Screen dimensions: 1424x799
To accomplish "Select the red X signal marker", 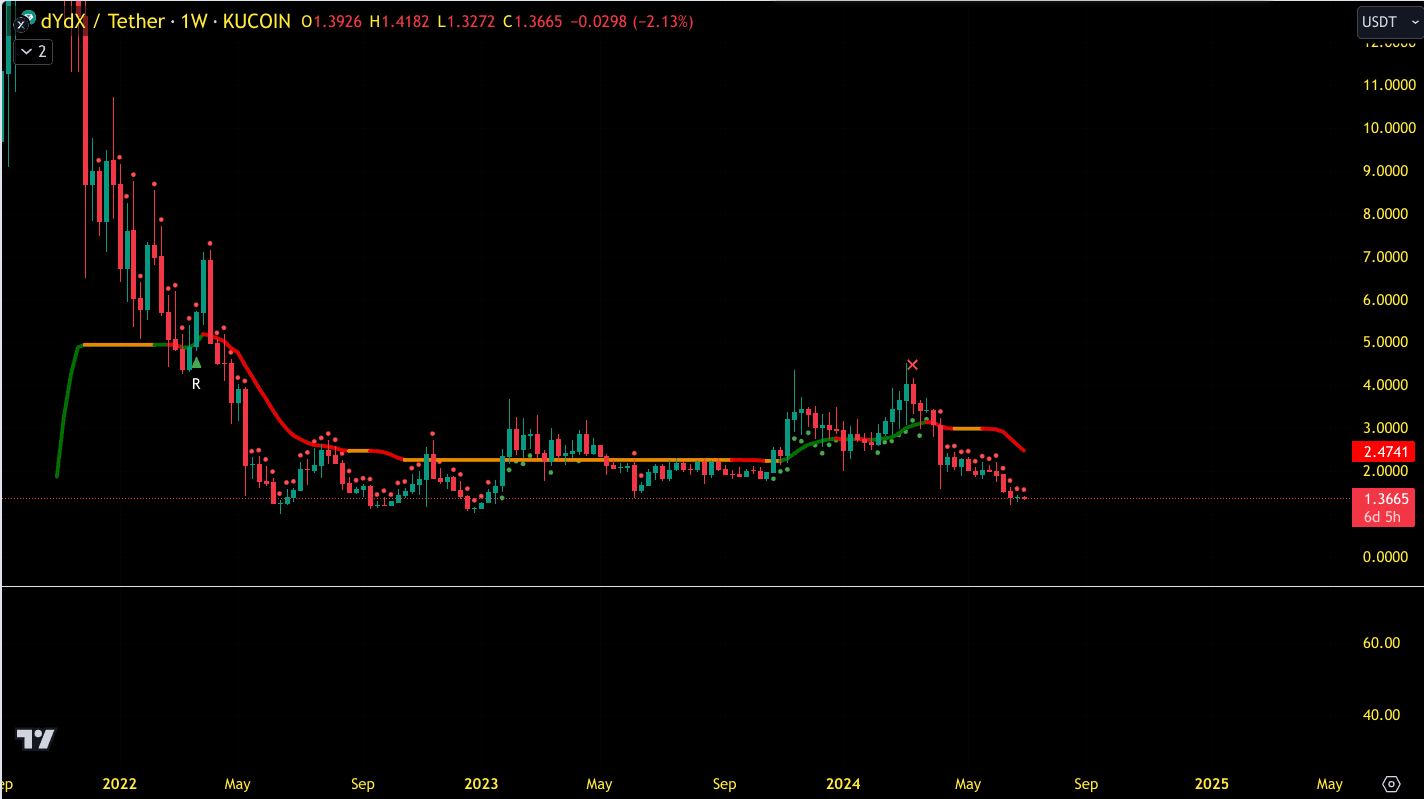I will click(912, 365).
